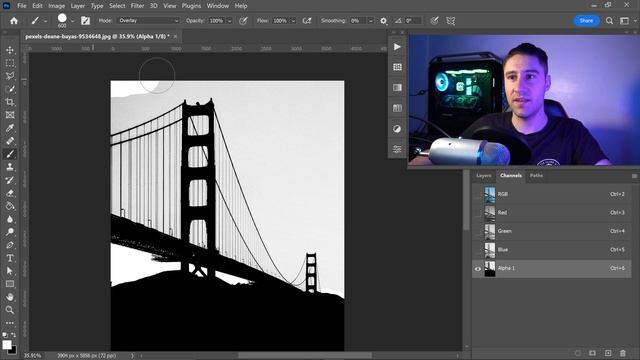Toggle the brush settings panel
This screenshot has width=640, height=360.
point(85,21)
